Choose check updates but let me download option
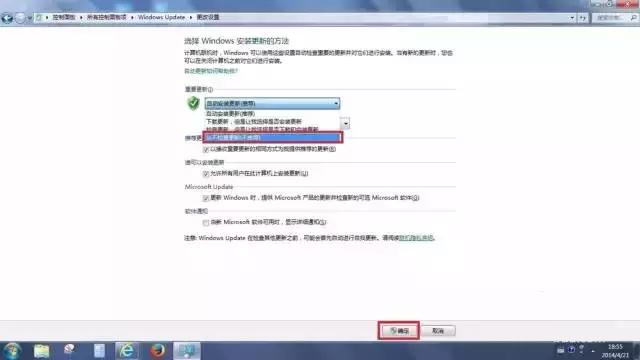 [x=272, y=129]
